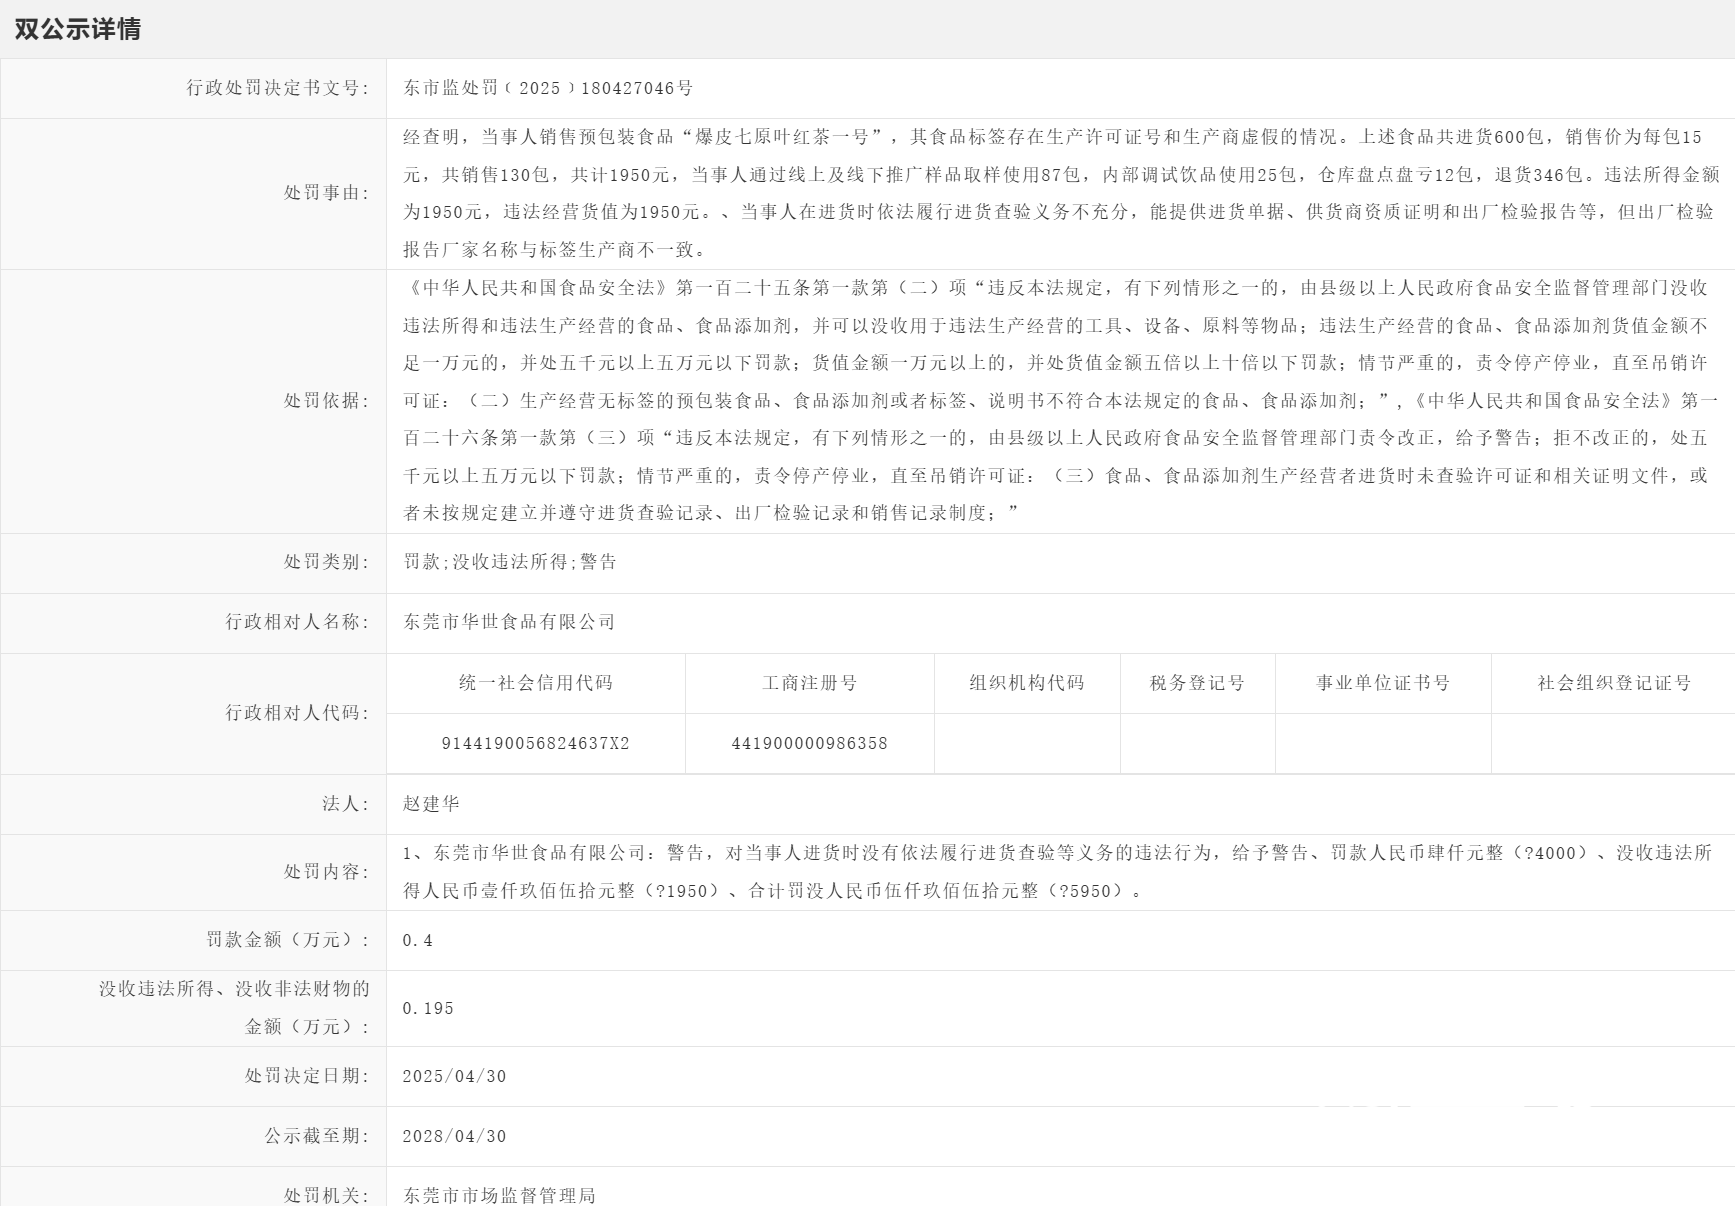This screenshot has height=1206, width=1735.
Task: Click the 公示截至期 label
Action: coord(317,1136)
